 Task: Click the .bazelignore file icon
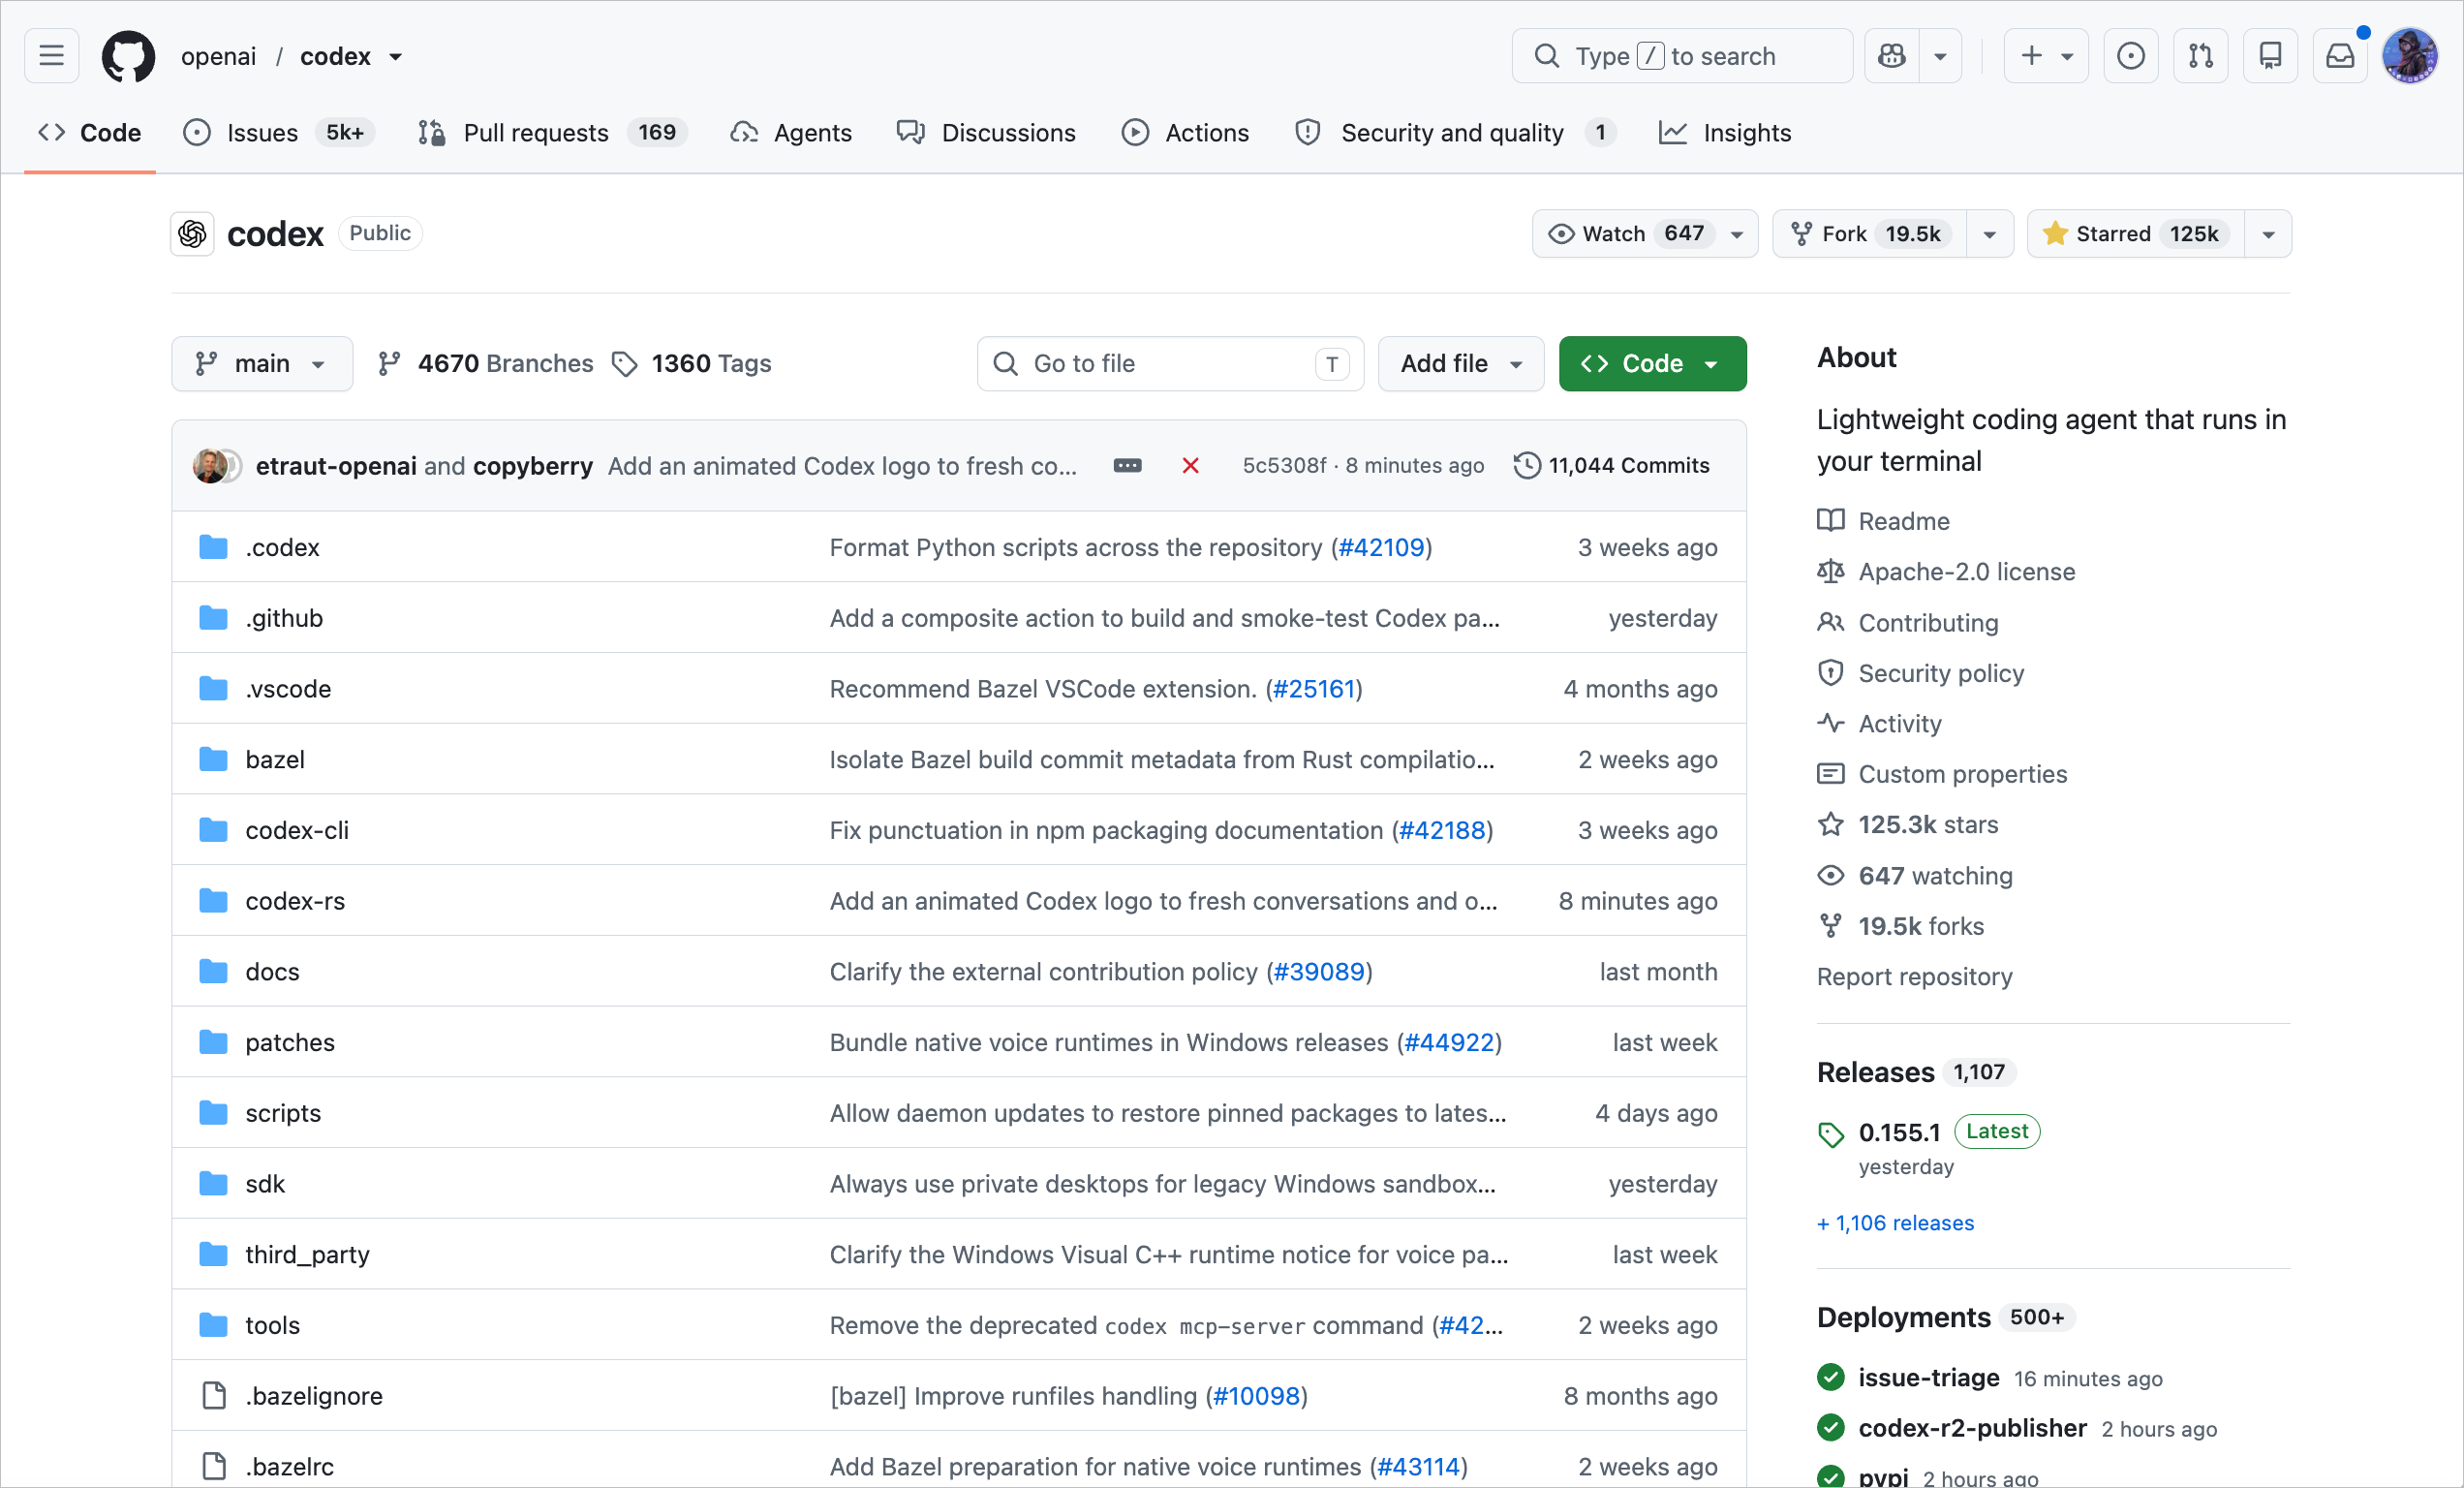(x=214, y=1395)
